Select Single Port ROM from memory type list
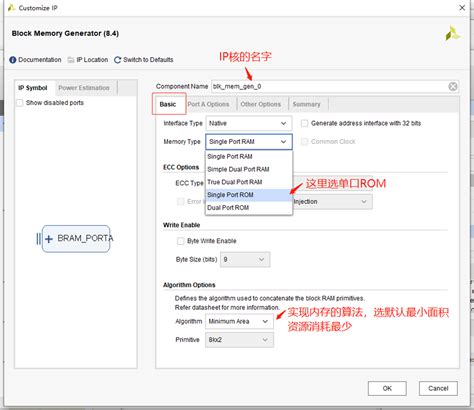This screenshot has width=474, height=410. pos(249,195)
